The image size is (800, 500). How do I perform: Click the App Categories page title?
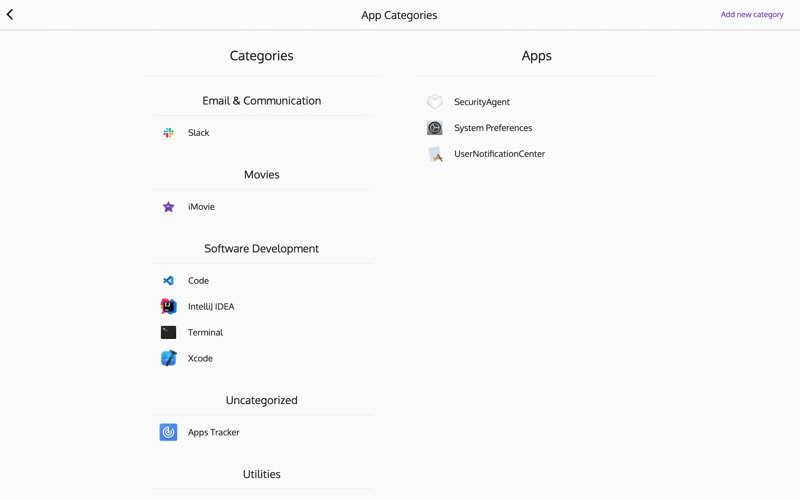[x=399, y=15]
